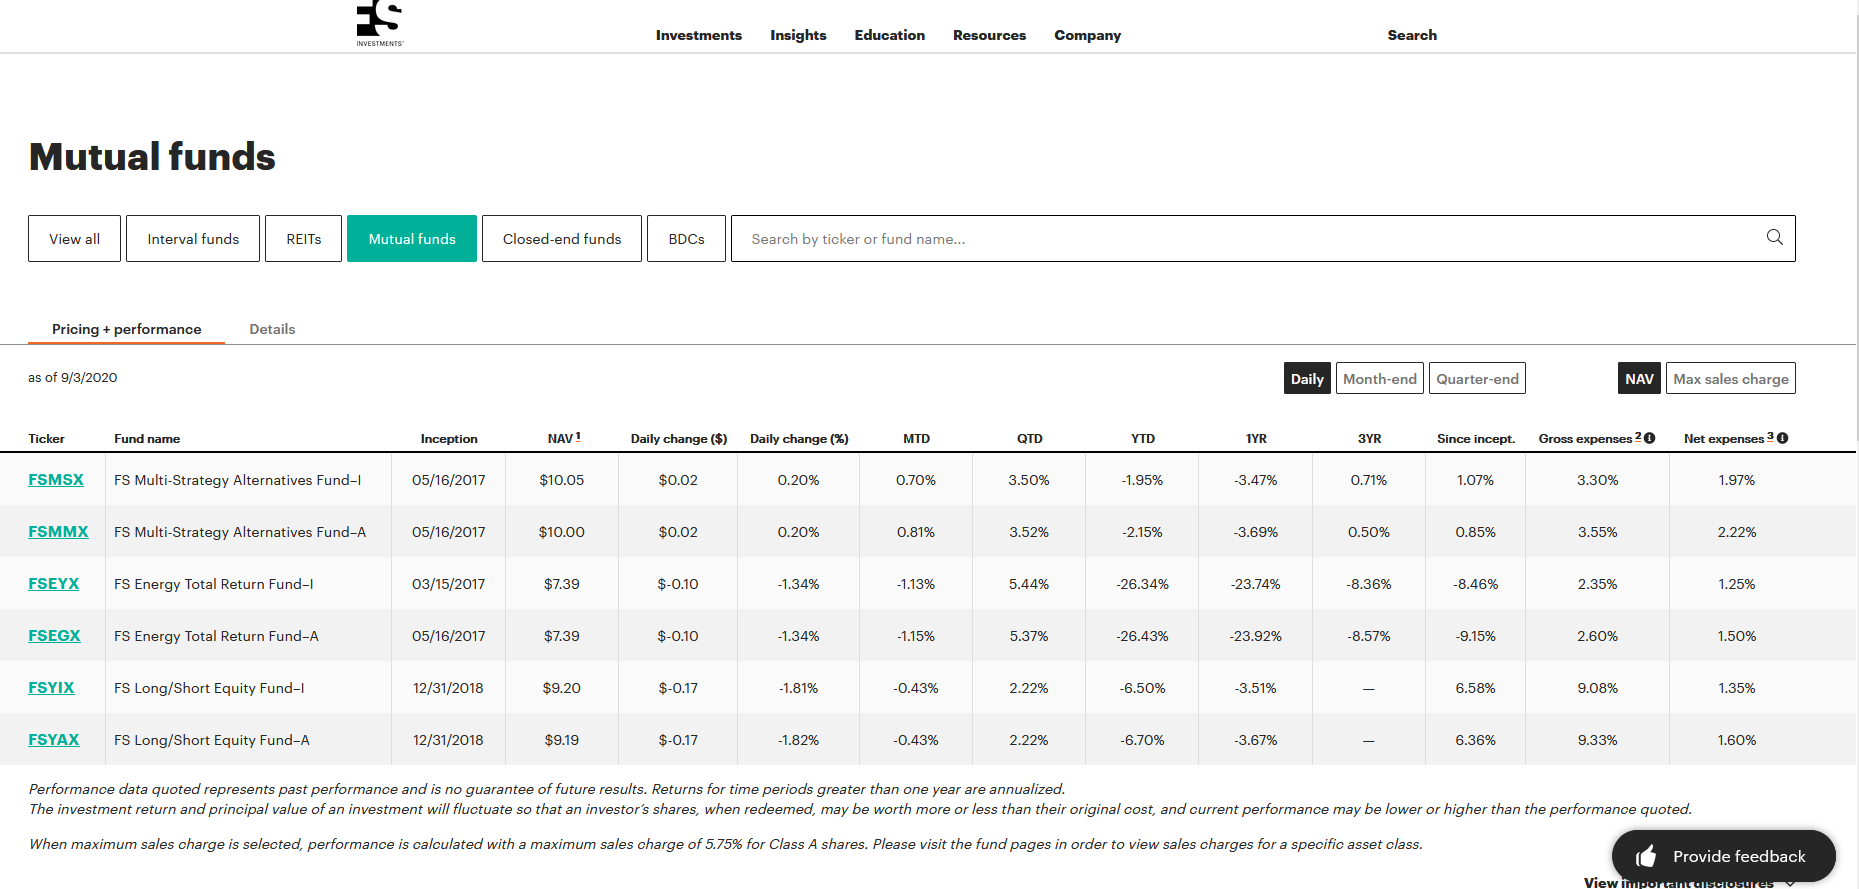Open the Company menu
This screenshot has height=889, width=1859.
1087,35
